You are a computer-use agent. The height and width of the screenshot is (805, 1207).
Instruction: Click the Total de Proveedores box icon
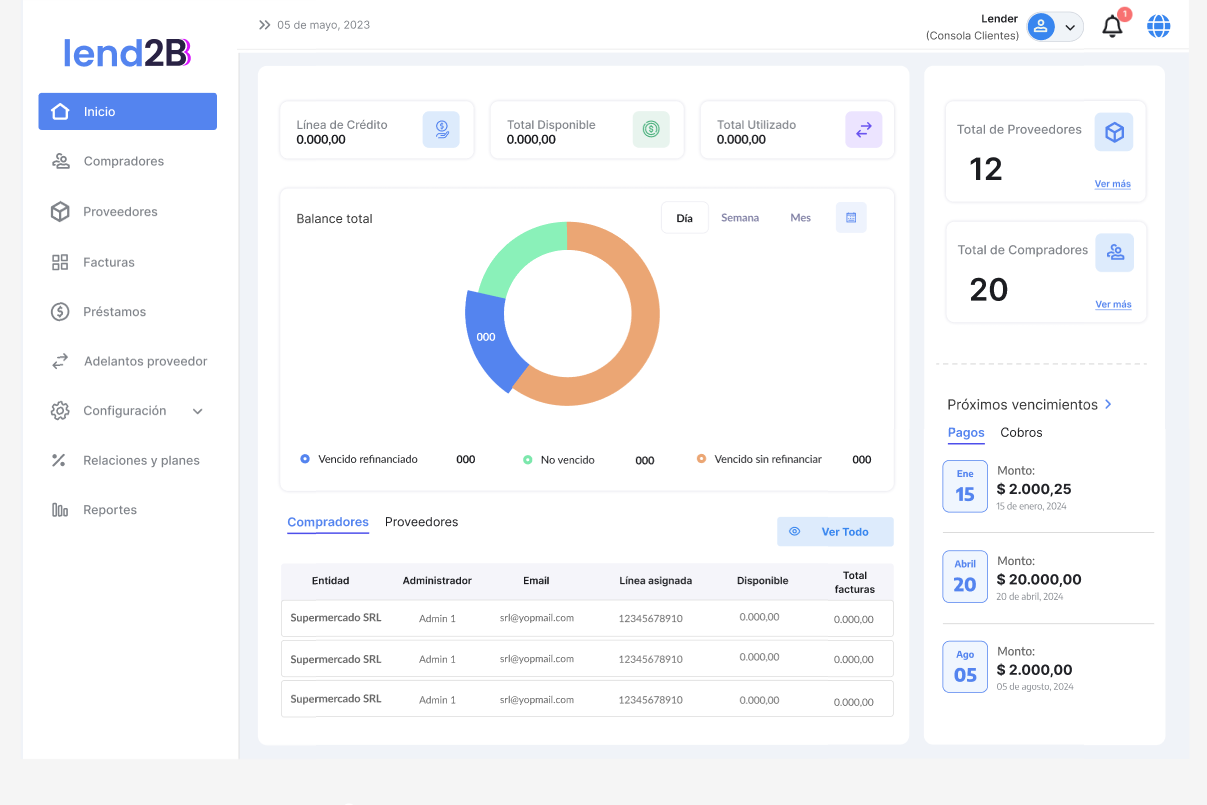point(1113,132)
